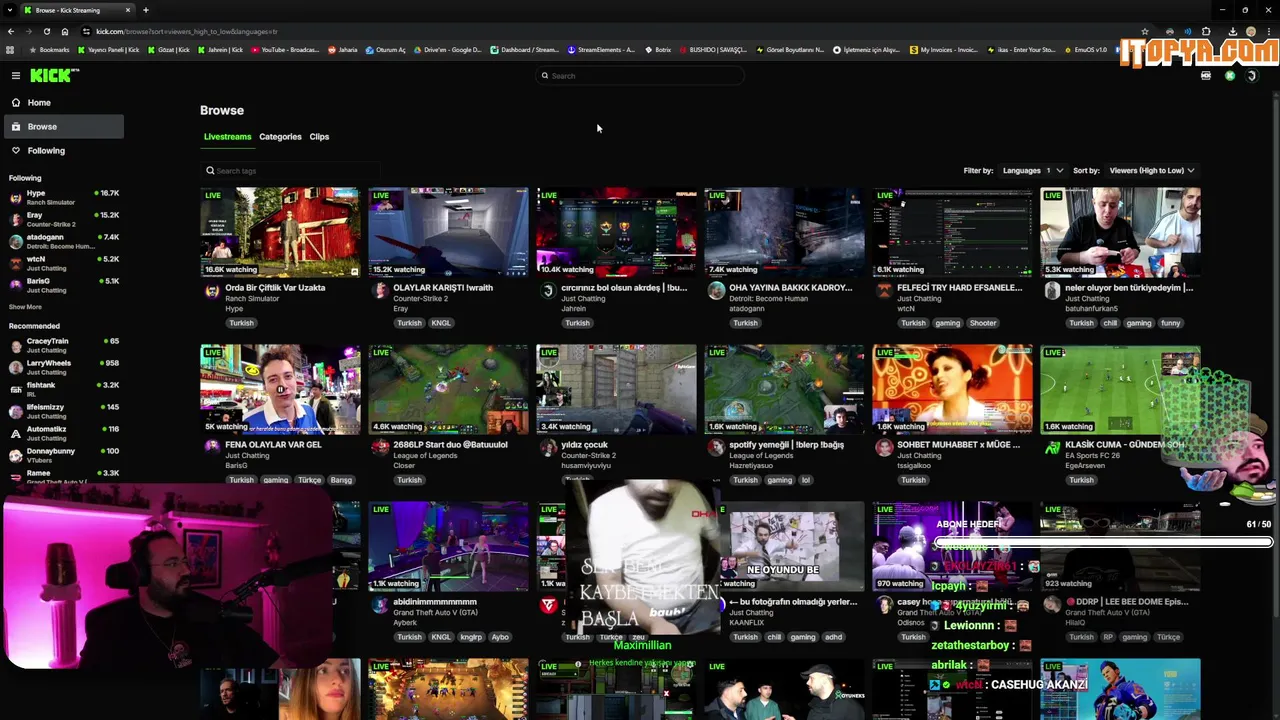This screenshot has height=720, width=1280.
Task: Close the Browse - Kick Streaming tab
Action: pos(128,10)
